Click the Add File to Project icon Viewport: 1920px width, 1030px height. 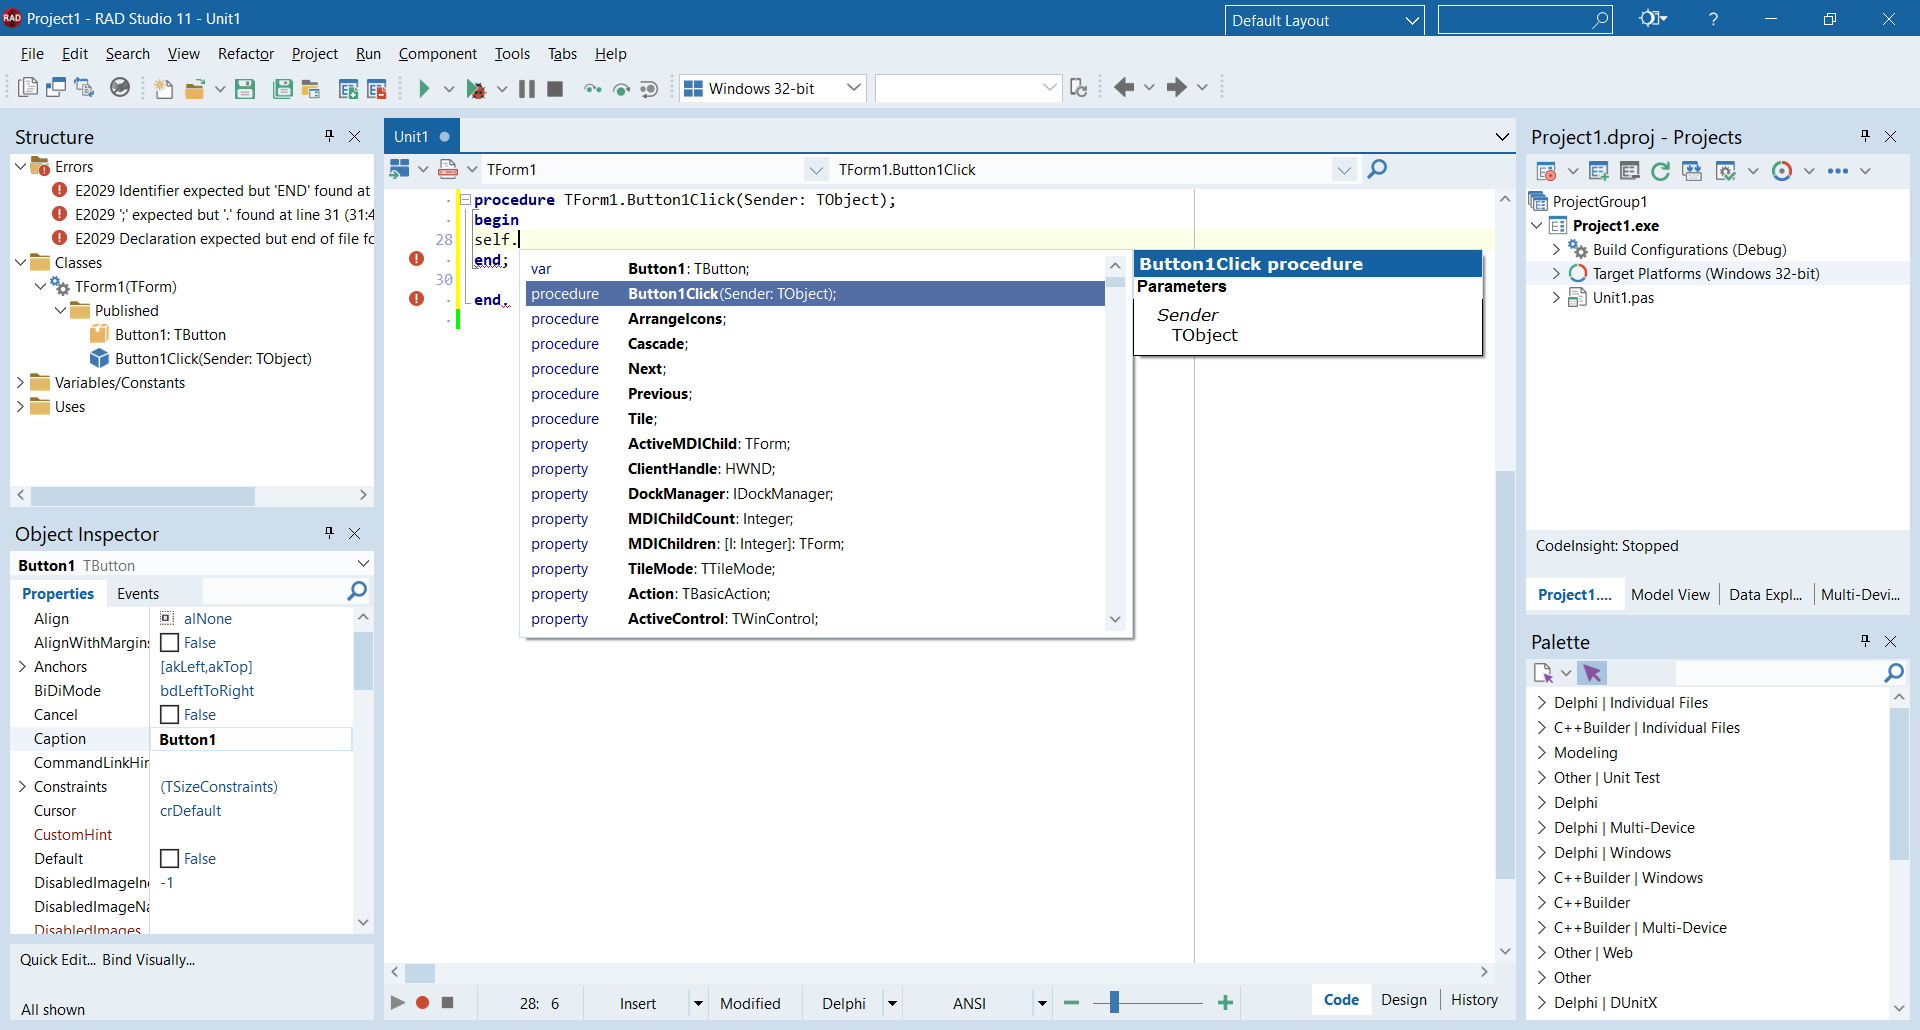348,89
